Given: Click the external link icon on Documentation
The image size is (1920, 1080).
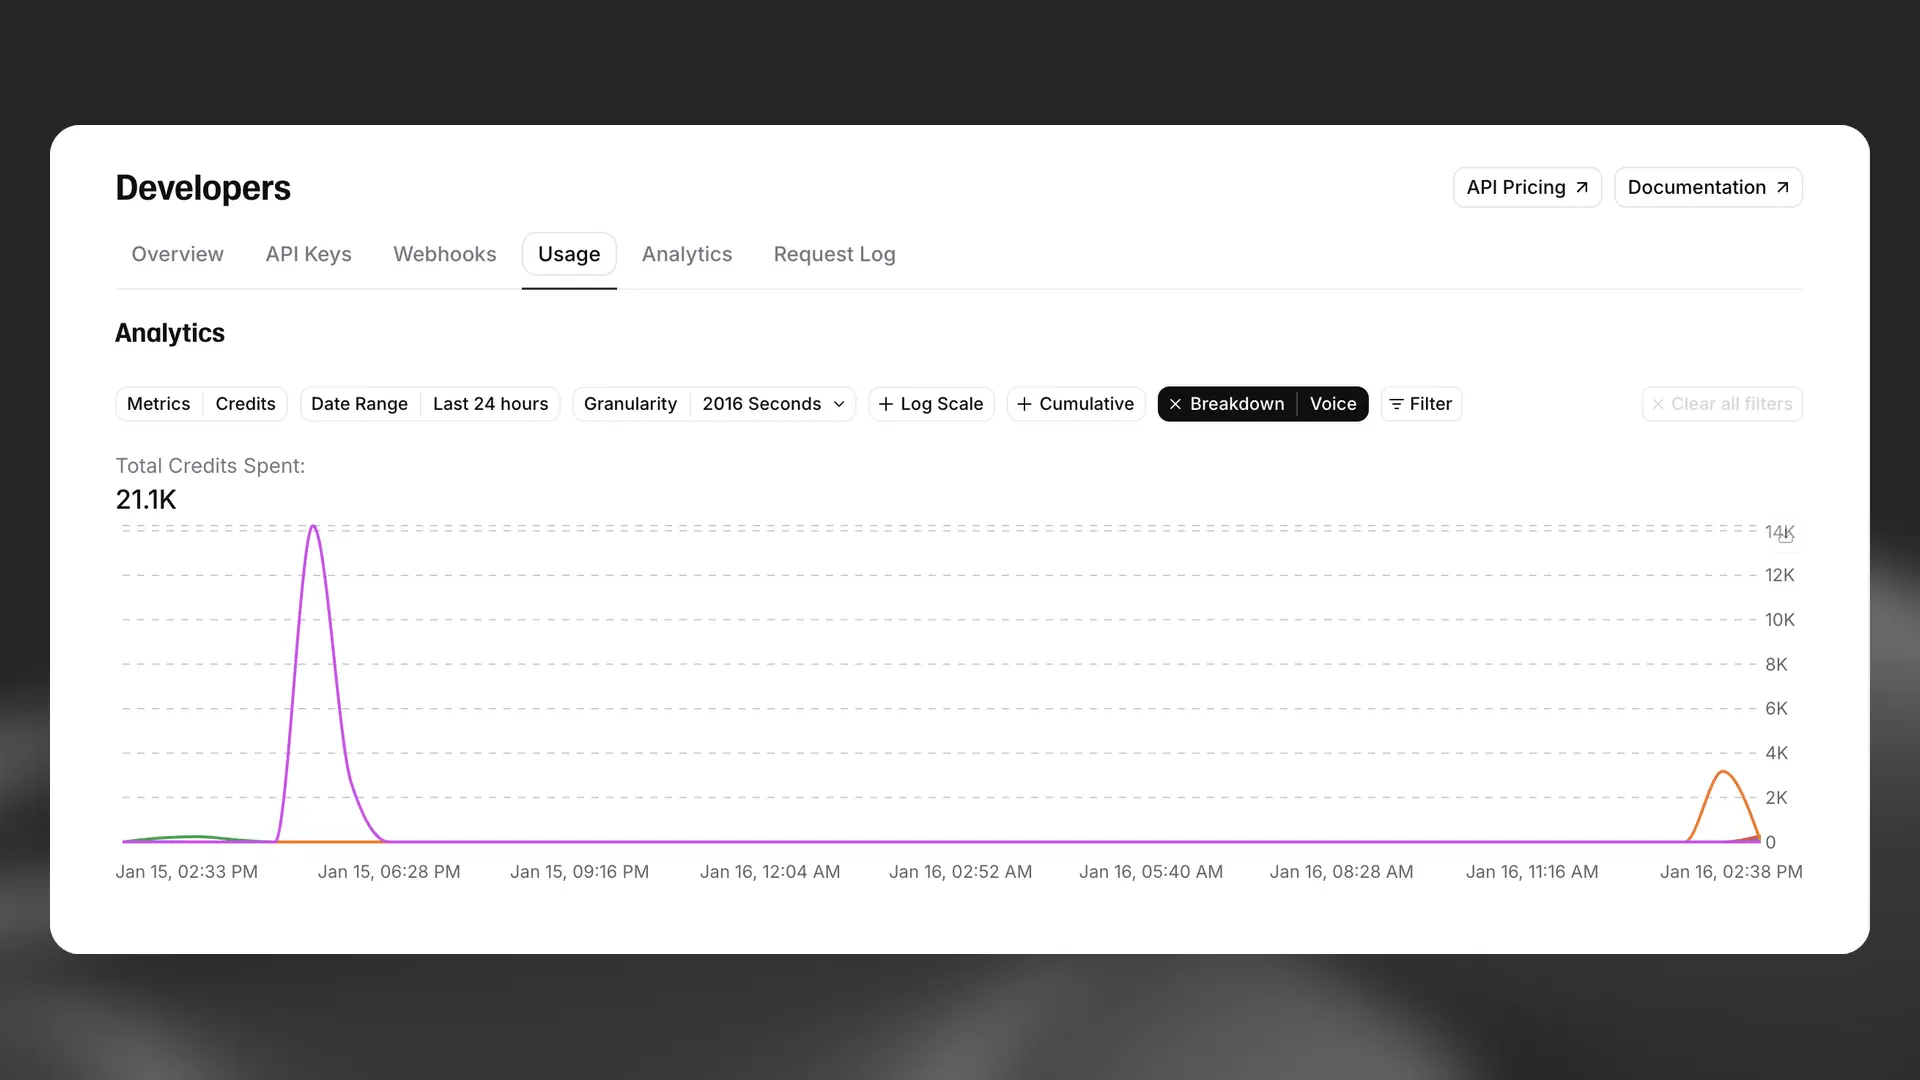Looking at the screenshot, I should [x=1781, y=187].
